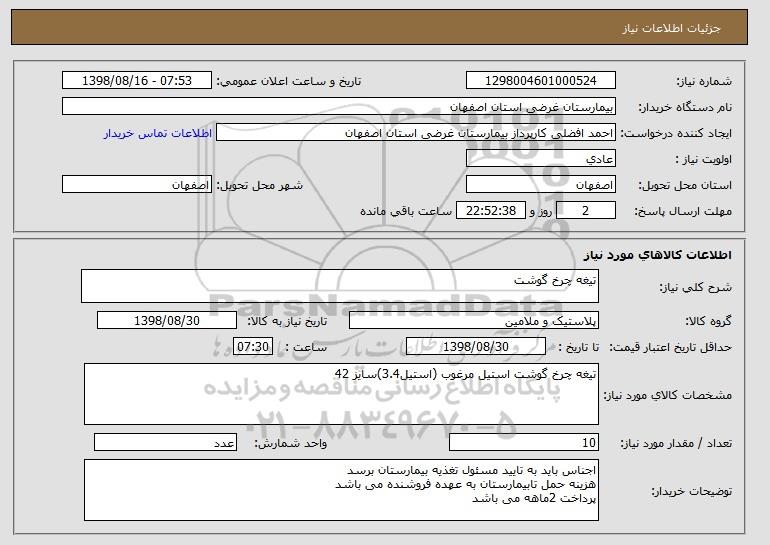The height and width of the screenshot is (545, 770).
Task: Open the اطلاعات تماس خریدار link
Action: pyautogui.click(x=158, y=133)
